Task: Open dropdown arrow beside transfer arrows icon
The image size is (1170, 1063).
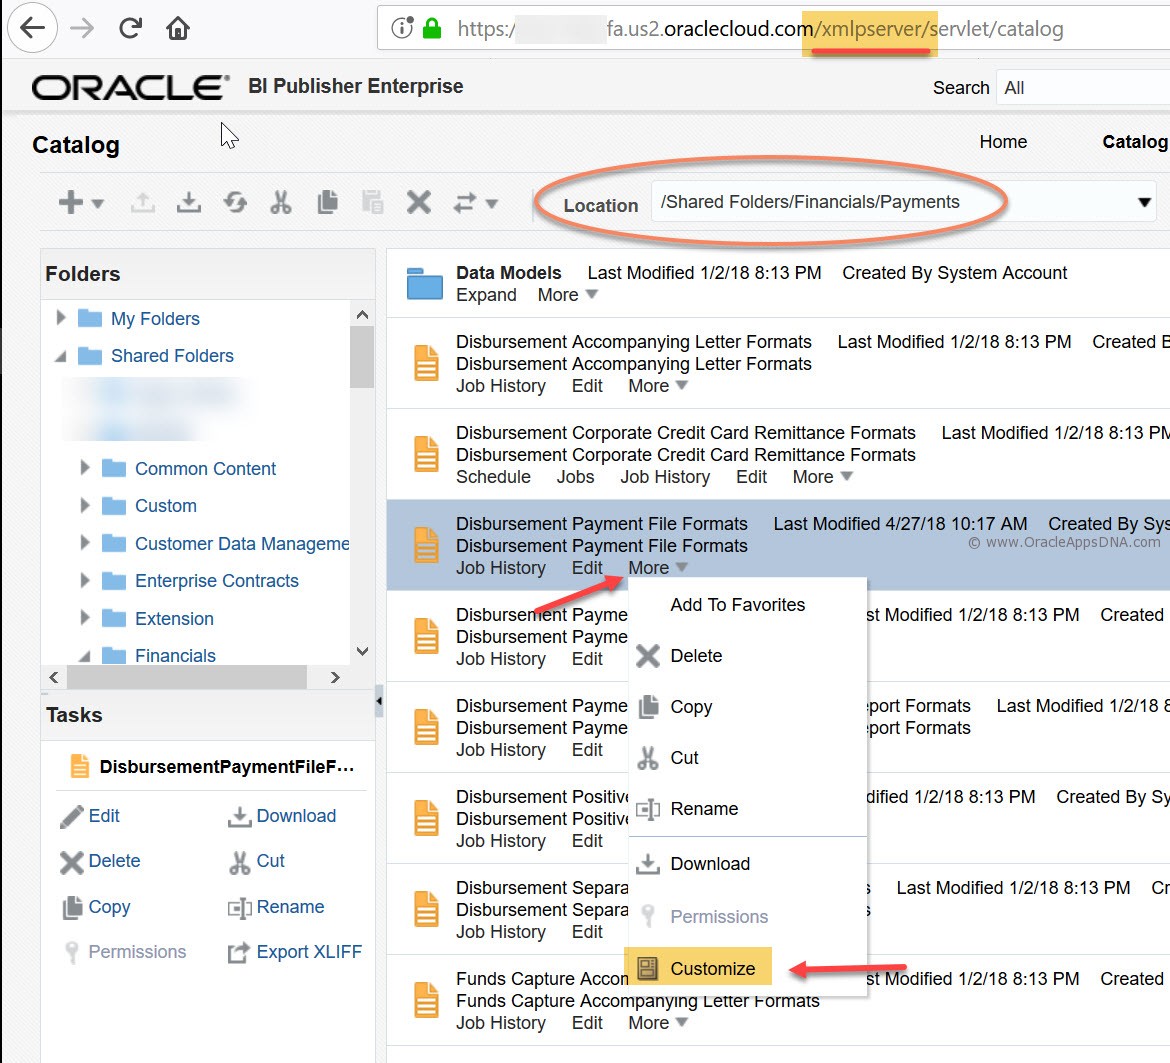Action: coord(491,203)
